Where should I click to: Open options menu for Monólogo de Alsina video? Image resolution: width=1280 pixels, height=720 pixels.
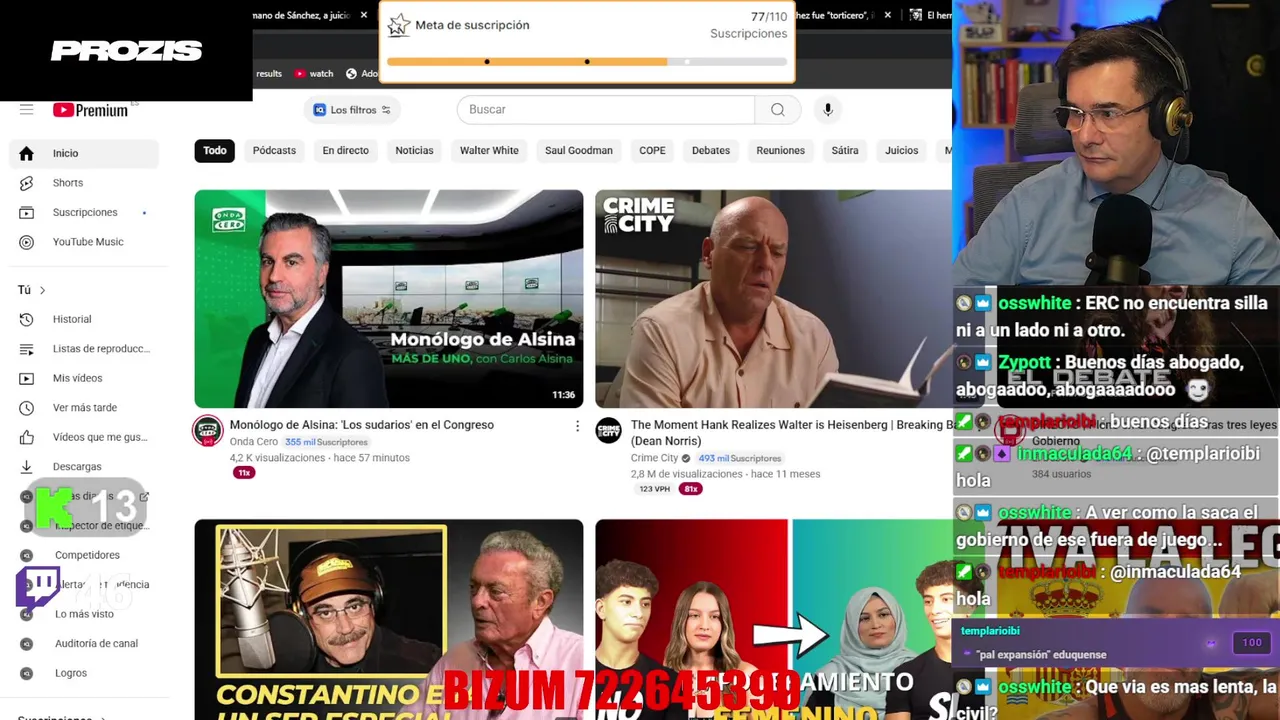(577, 426)
